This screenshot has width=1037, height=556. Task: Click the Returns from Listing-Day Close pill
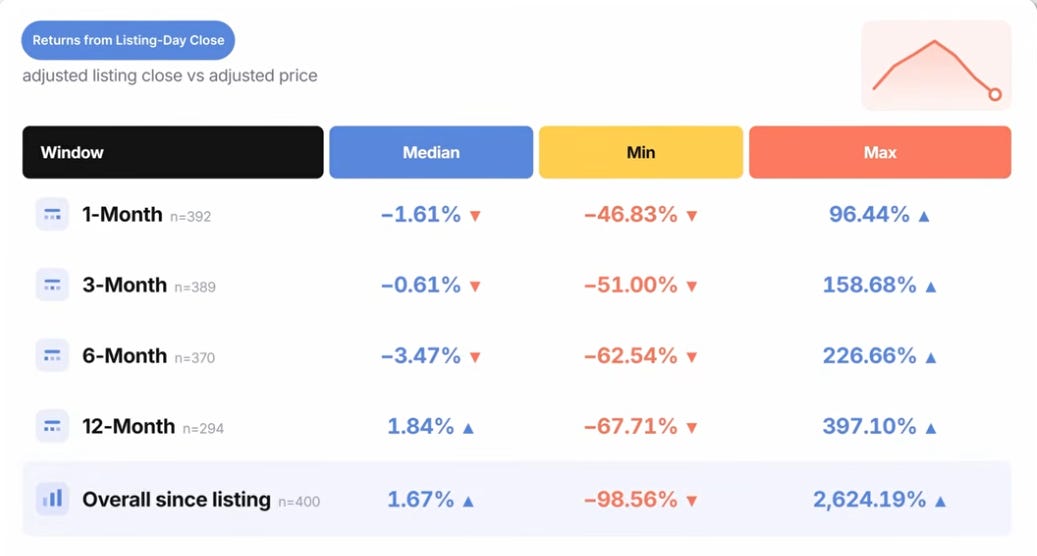tap(128, 40)
